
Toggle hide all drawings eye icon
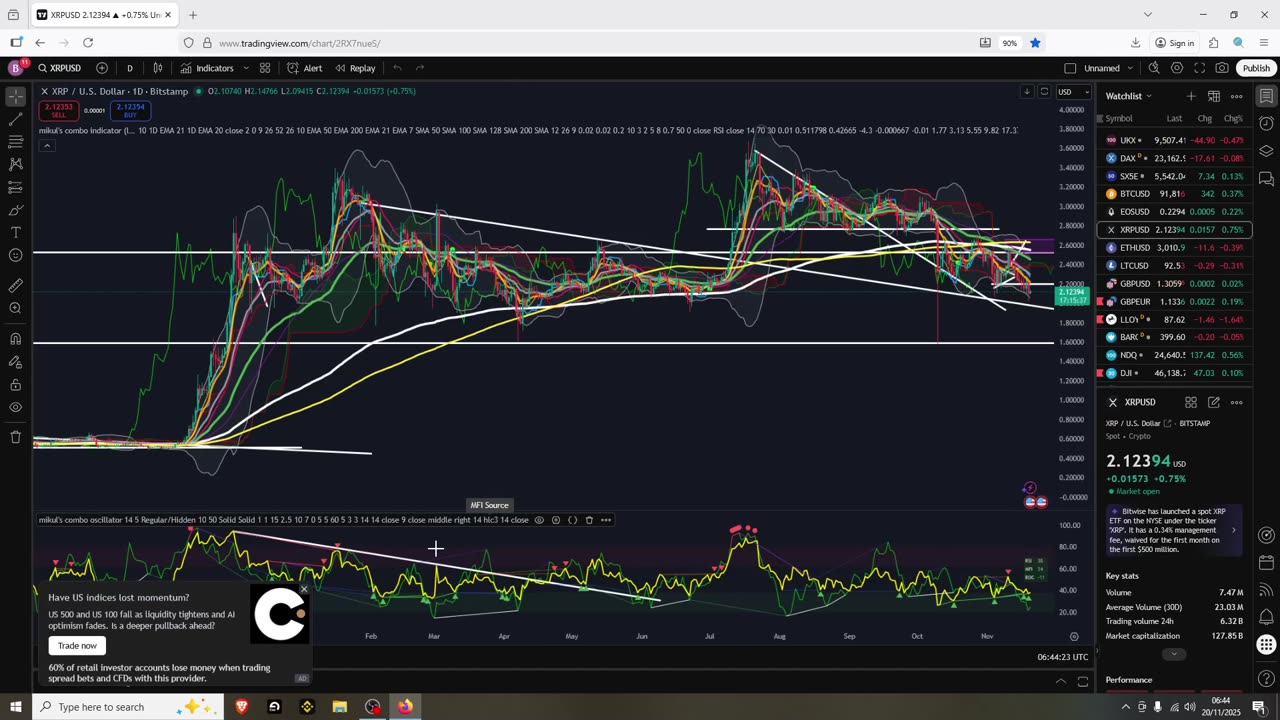(15, 407)
